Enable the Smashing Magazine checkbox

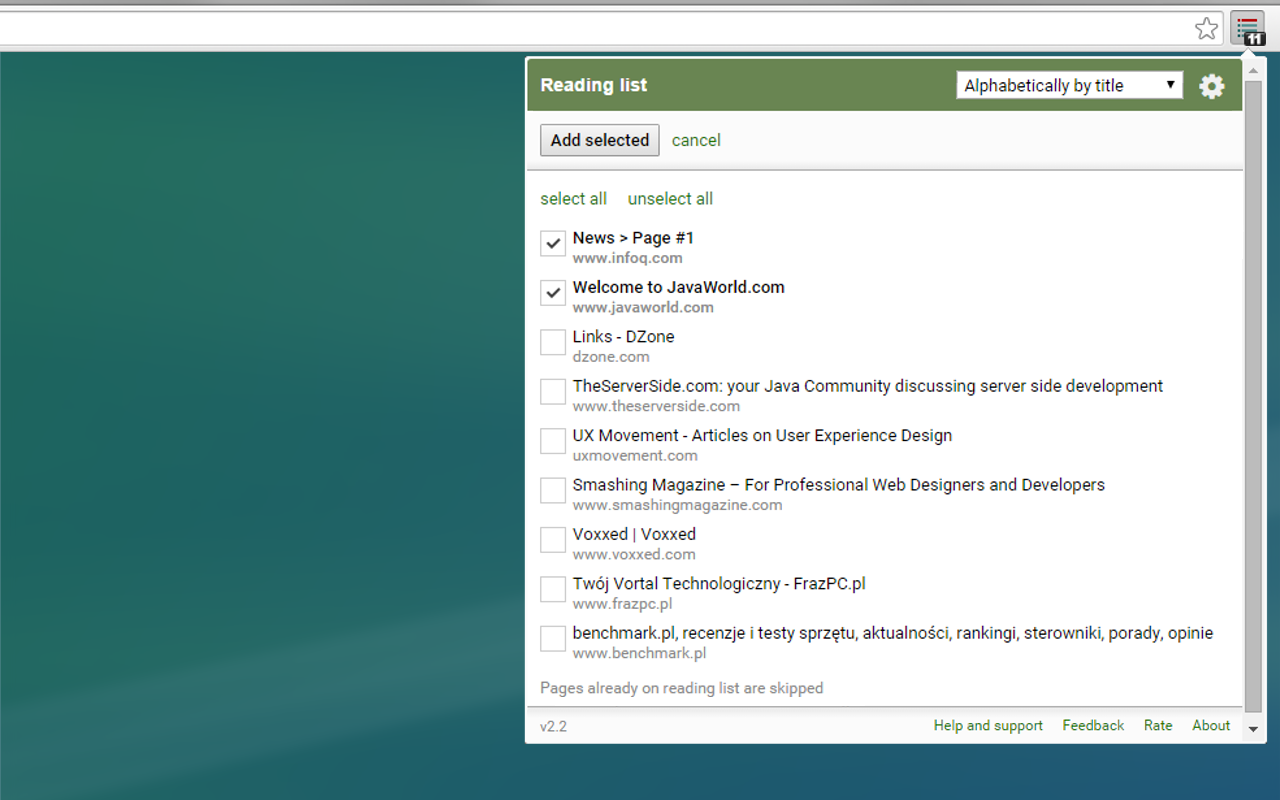click(553, 490)
